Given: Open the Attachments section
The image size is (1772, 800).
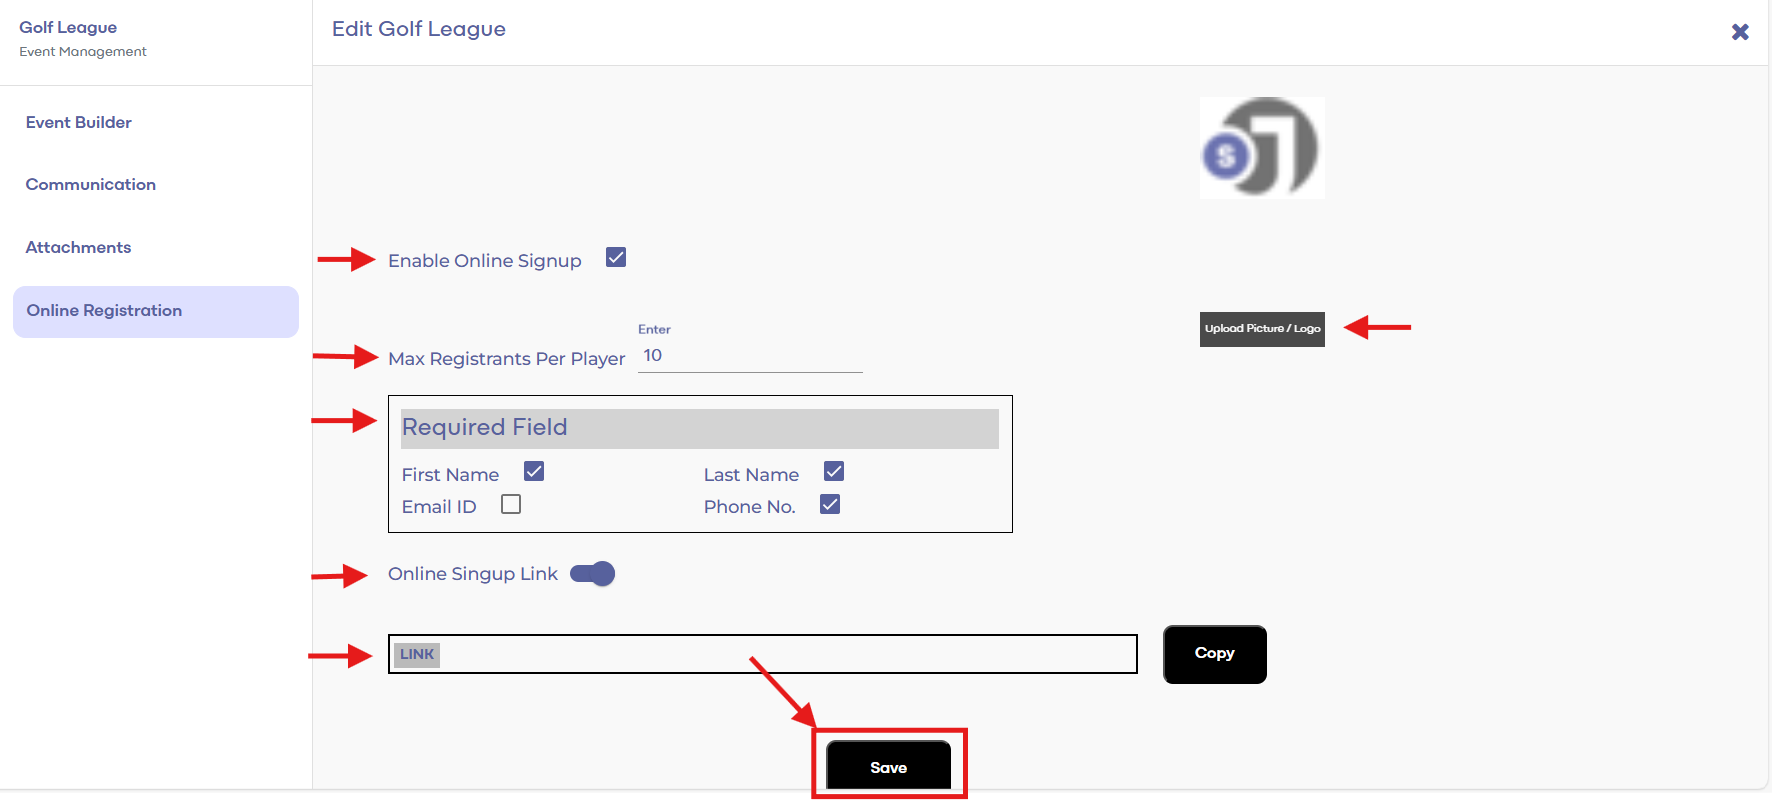Looking at the screenshot, I should [78, 248].
